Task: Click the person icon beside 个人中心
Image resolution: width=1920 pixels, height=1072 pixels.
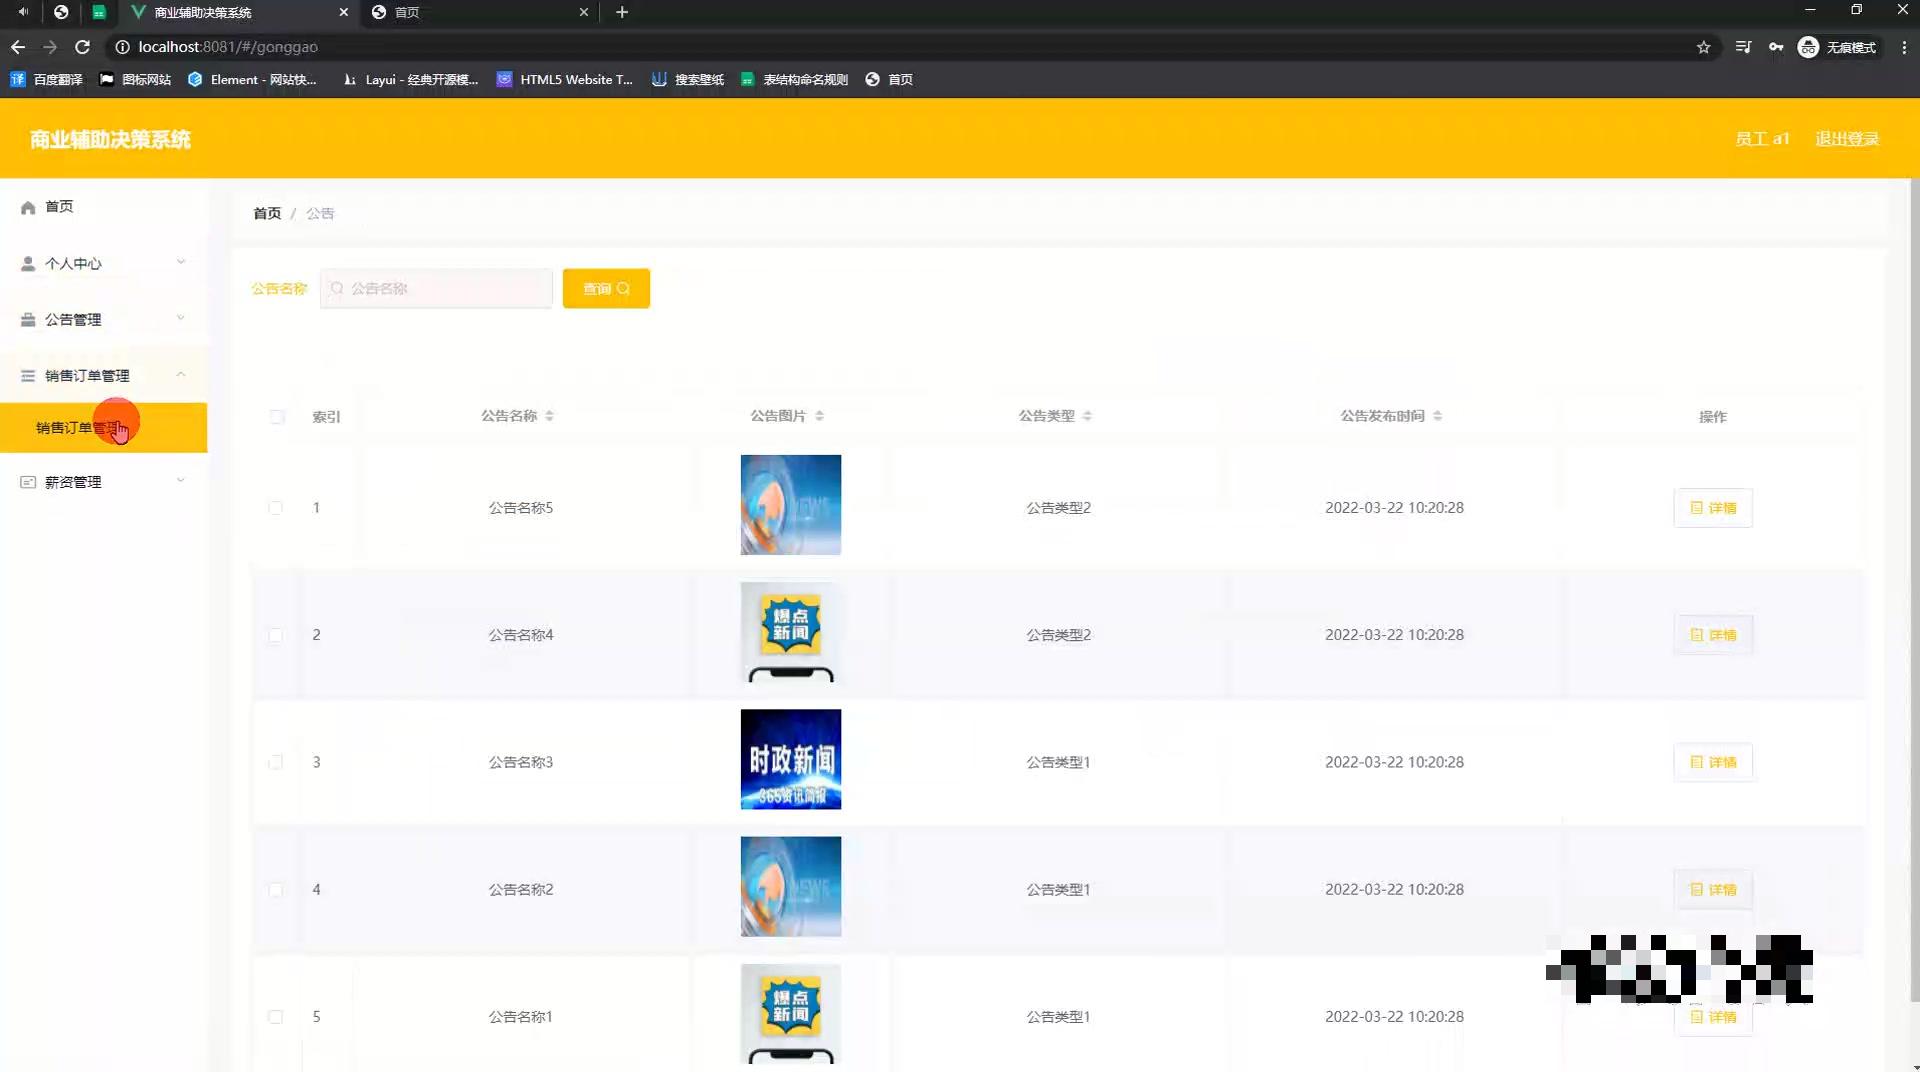Action: point(28,264)
